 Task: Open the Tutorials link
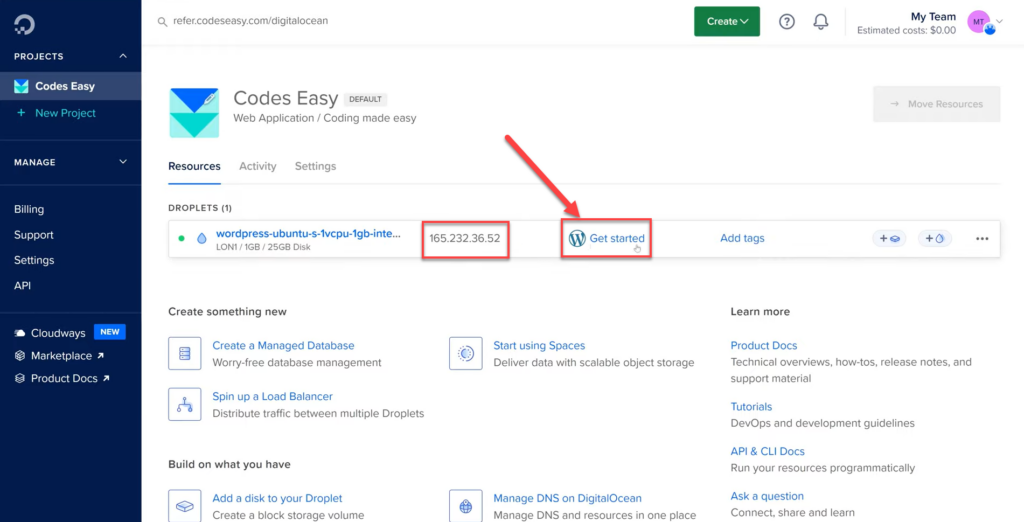(x=751, y=406)
